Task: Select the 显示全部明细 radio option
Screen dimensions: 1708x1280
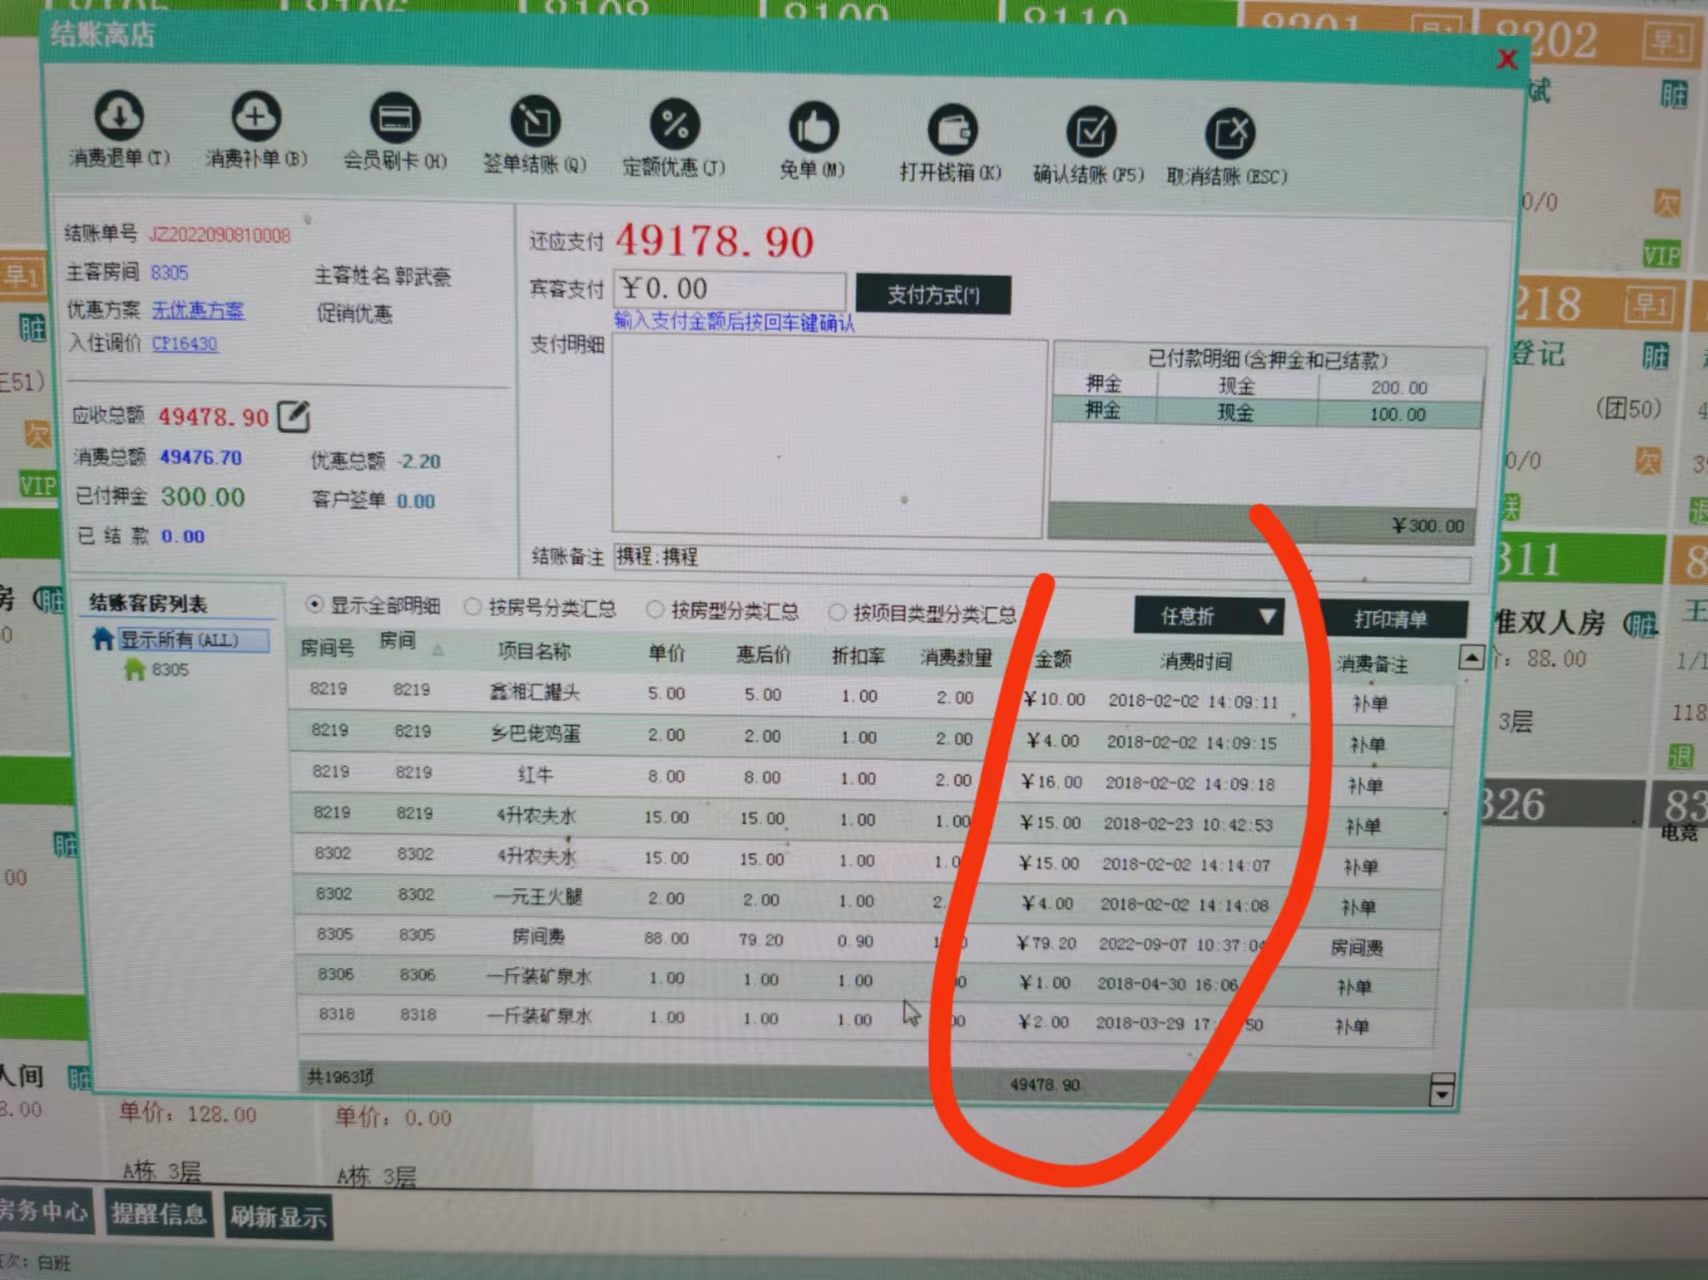Action: (x=315, y=604)
